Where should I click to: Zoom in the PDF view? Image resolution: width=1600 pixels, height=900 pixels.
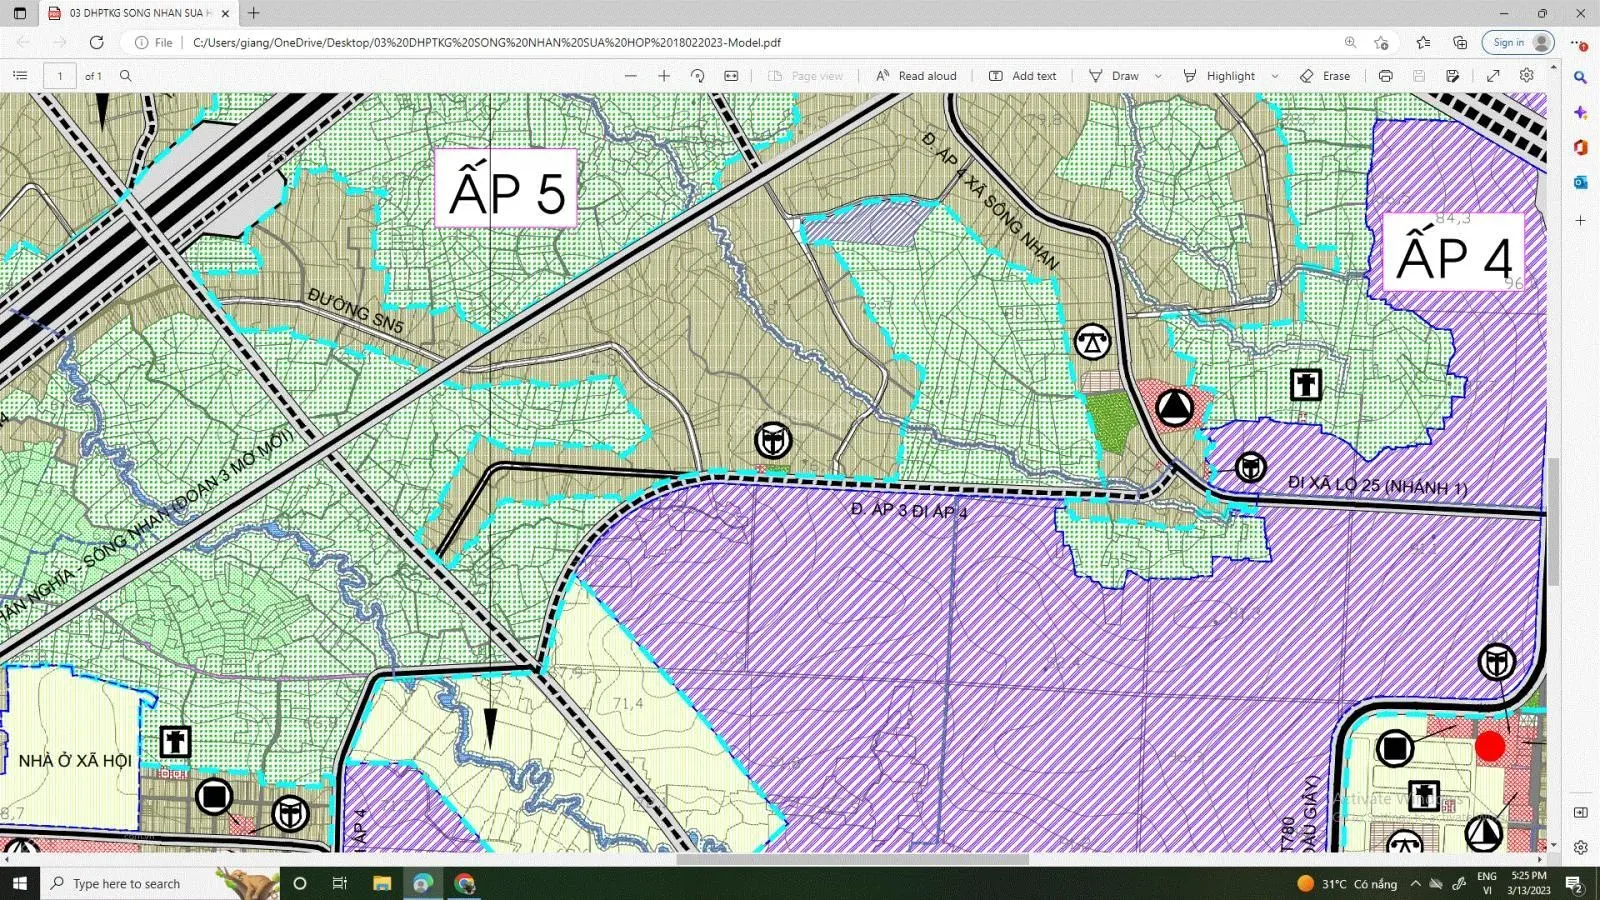(664, 76)
